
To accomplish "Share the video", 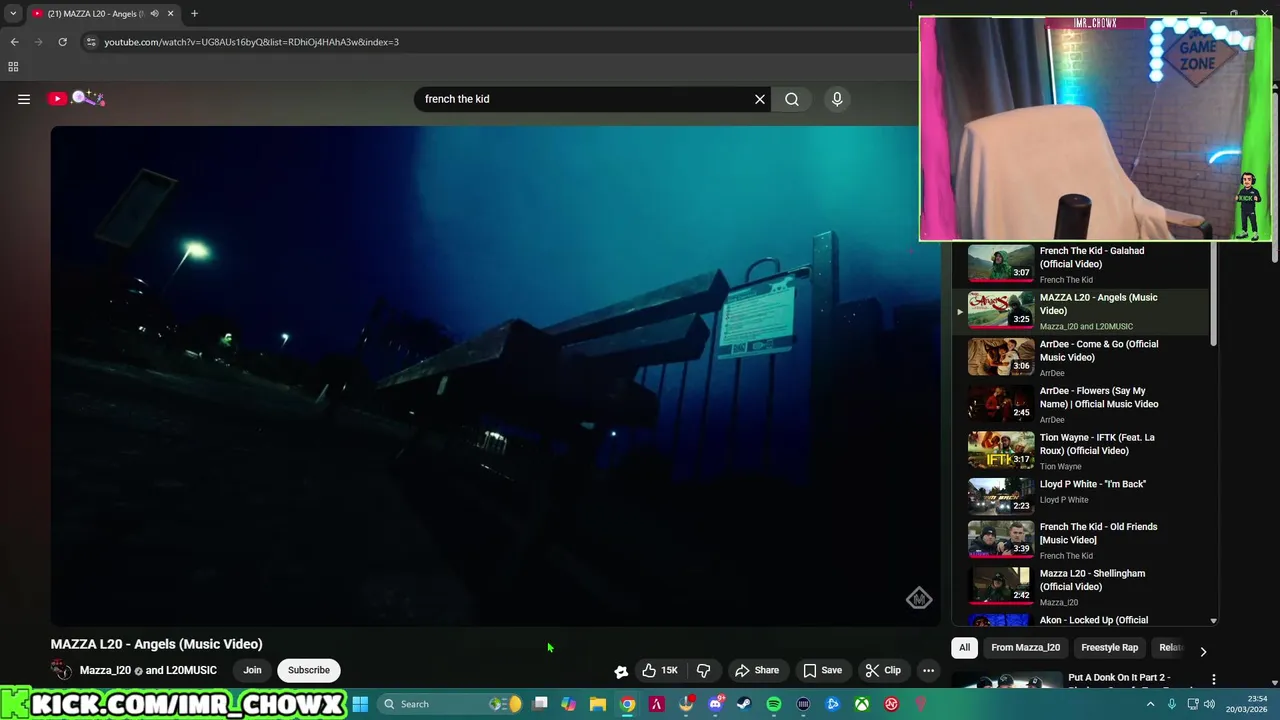I will pos(757,670).
